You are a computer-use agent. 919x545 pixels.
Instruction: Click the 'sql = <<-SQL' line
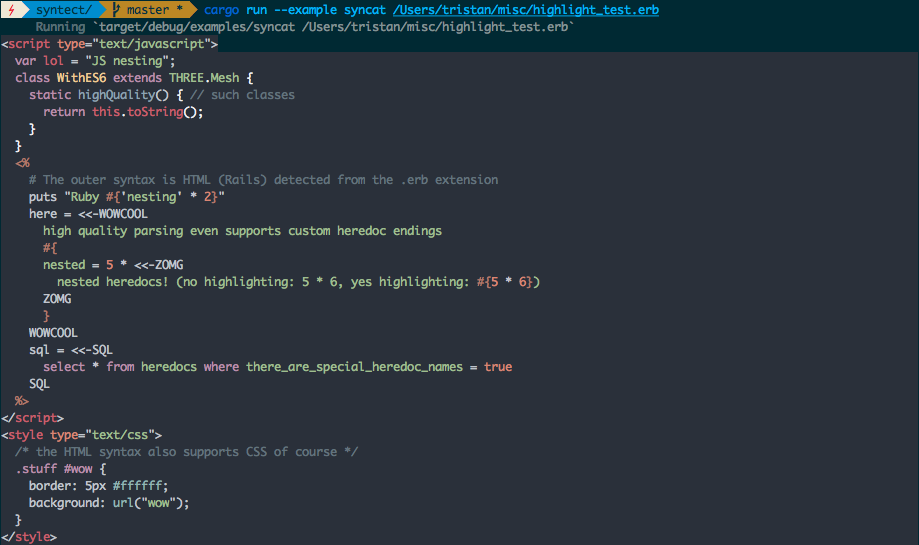[71, 350]
